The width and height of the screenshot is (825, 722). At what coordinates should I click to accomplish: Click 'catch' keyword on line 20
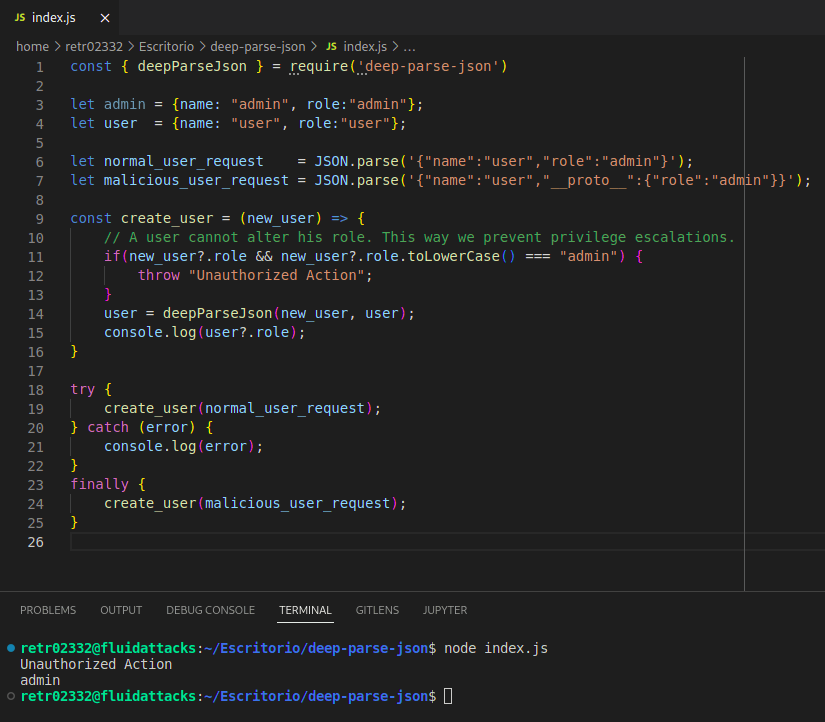108,427
